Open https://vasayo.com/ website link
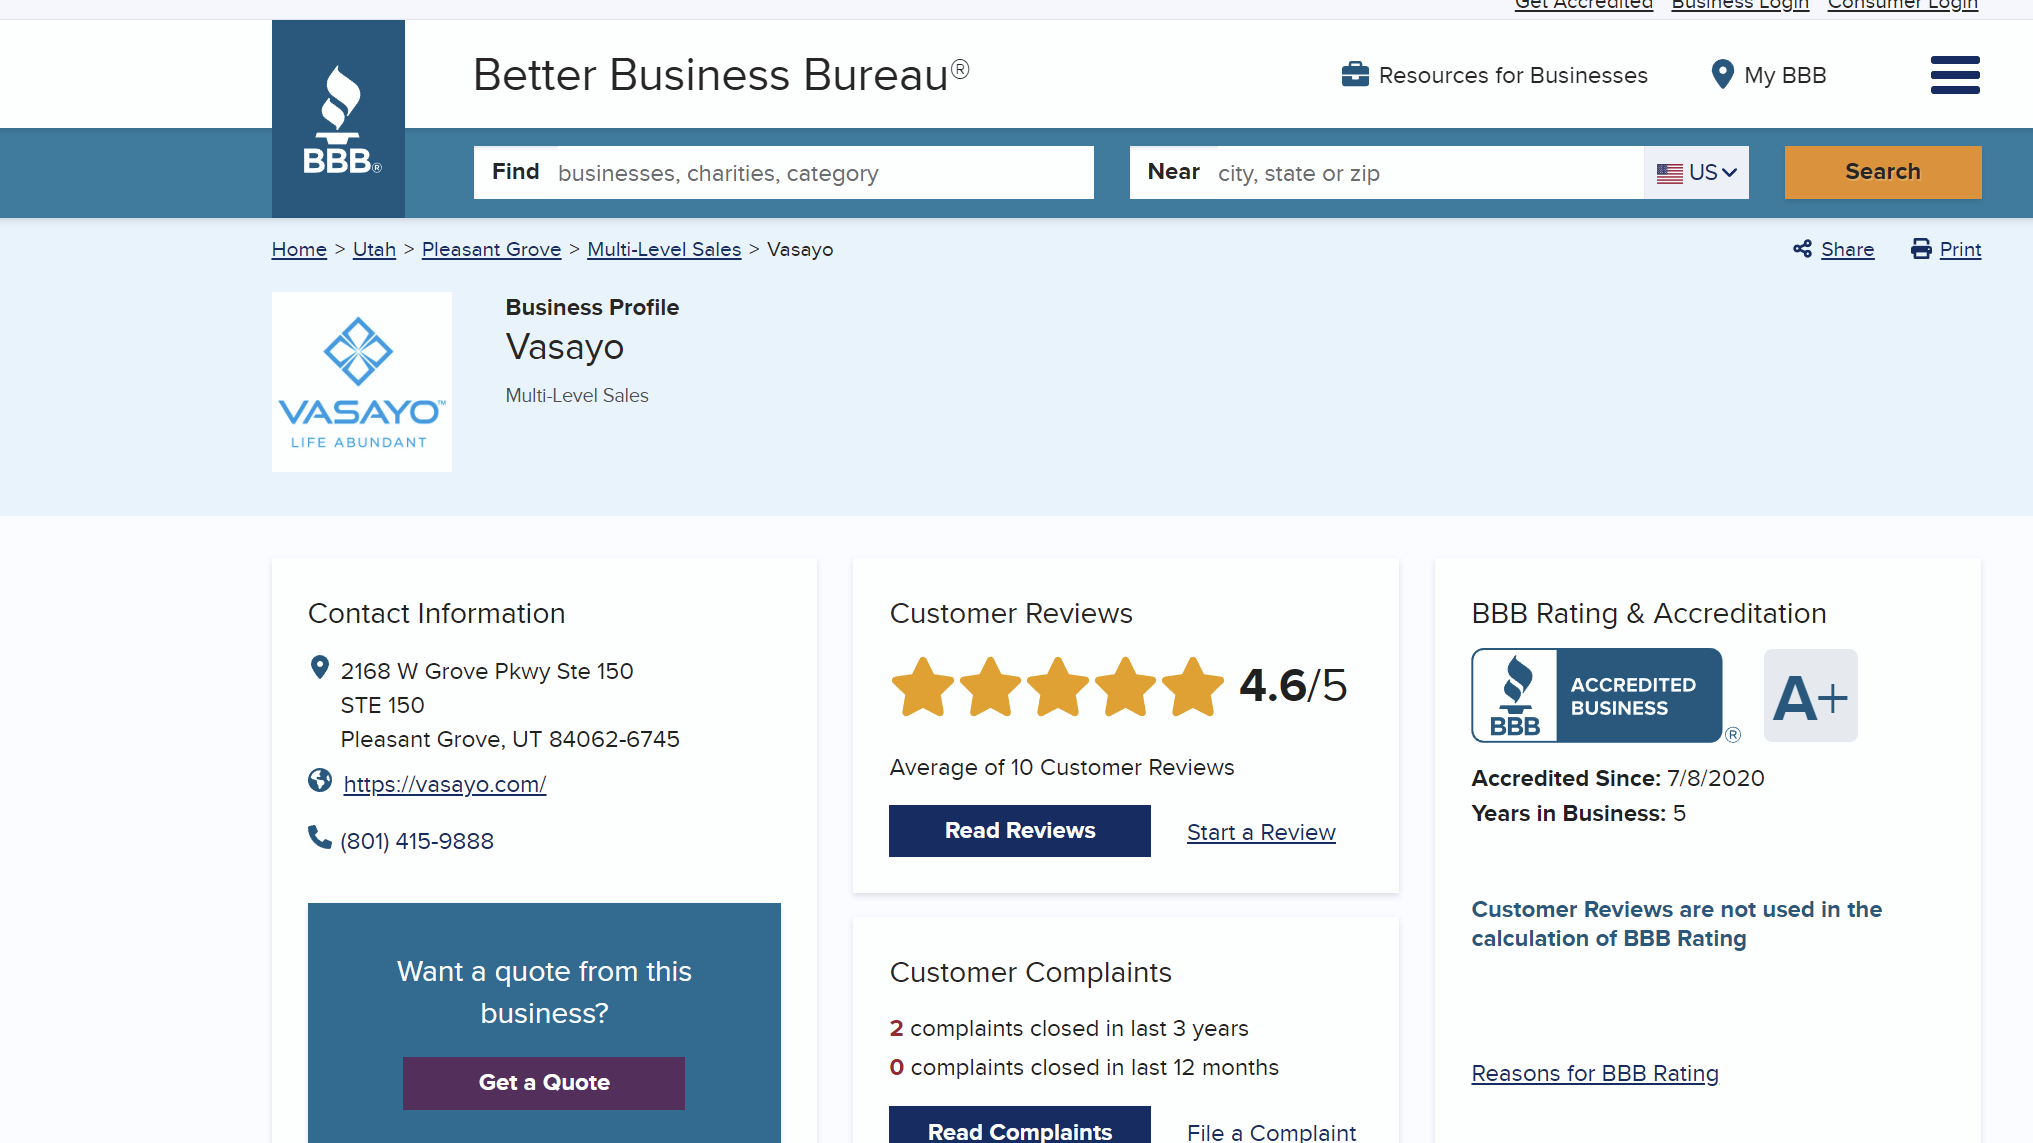 coord(444,784)
